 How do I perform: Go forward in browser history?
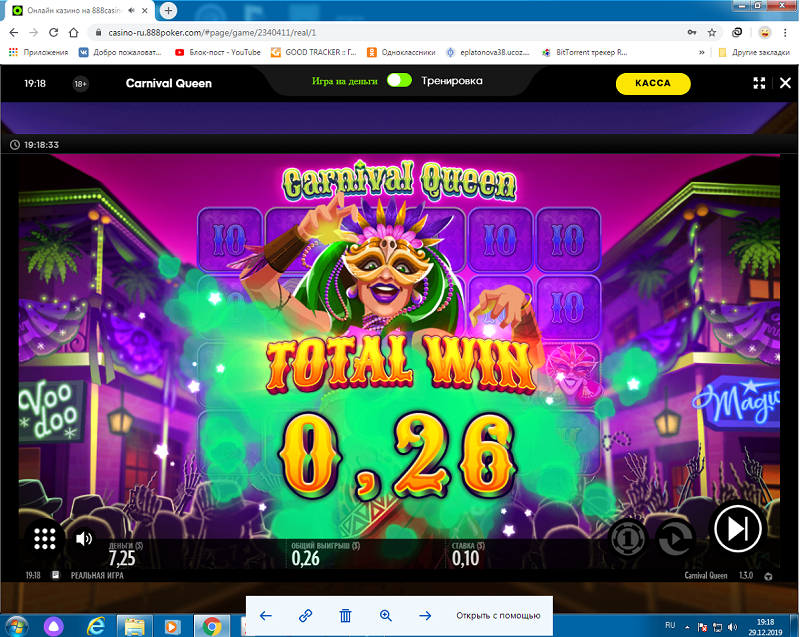[x=34, y=33]
